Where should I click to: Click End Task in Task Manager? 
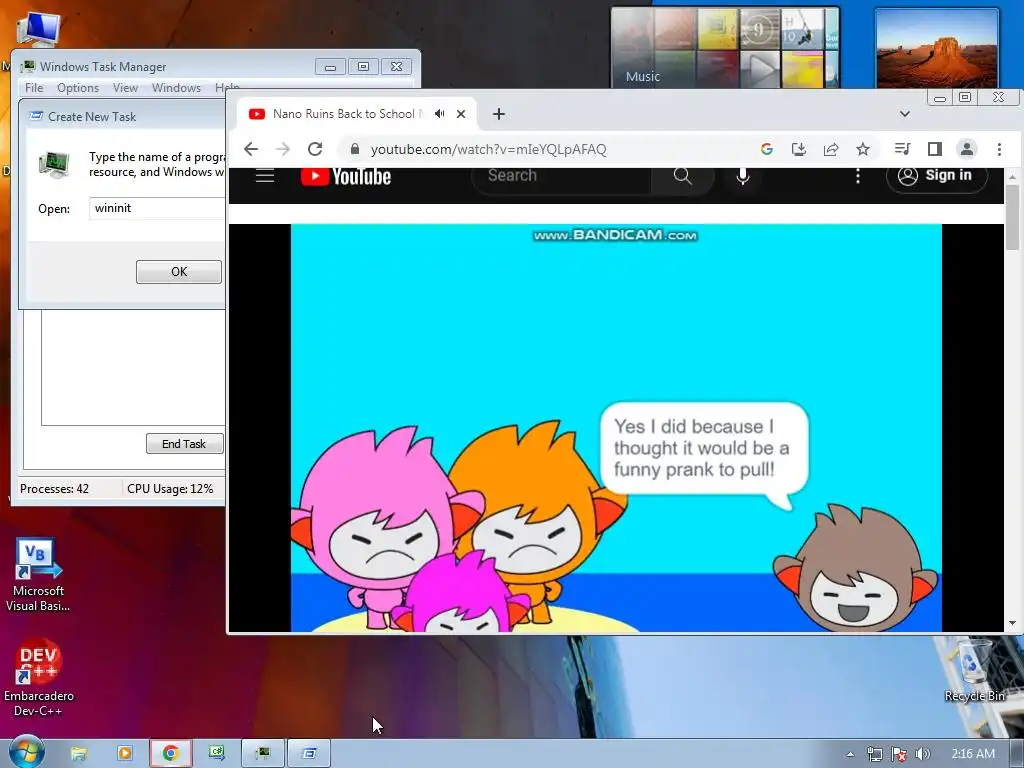pos(184,444)
